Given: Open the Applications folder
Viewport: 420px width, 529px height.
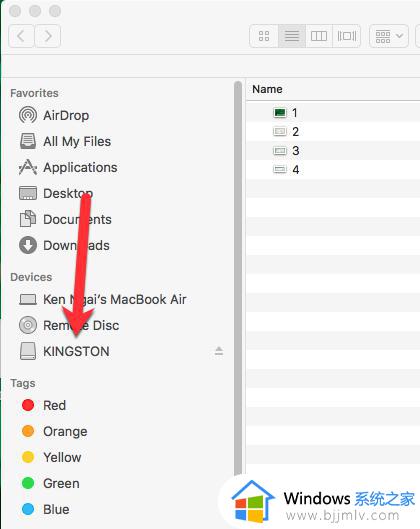Looking at the screenshot, I should 68,167.
